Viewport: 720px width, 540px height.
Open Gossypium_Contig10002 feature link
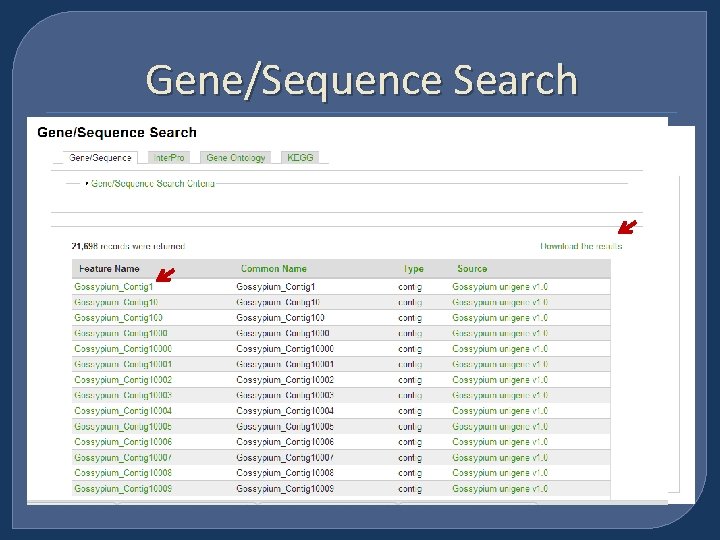[x=123, y=380]
